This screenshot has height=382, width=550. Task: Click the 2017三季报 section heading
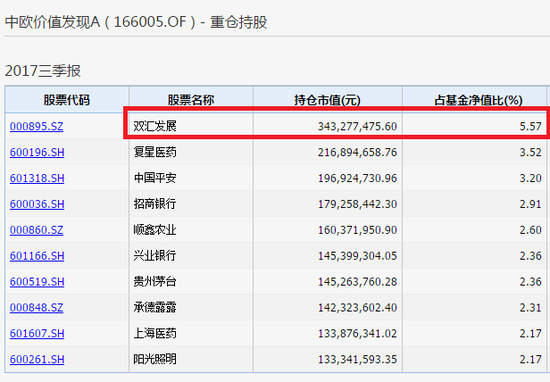coord(43,71)
